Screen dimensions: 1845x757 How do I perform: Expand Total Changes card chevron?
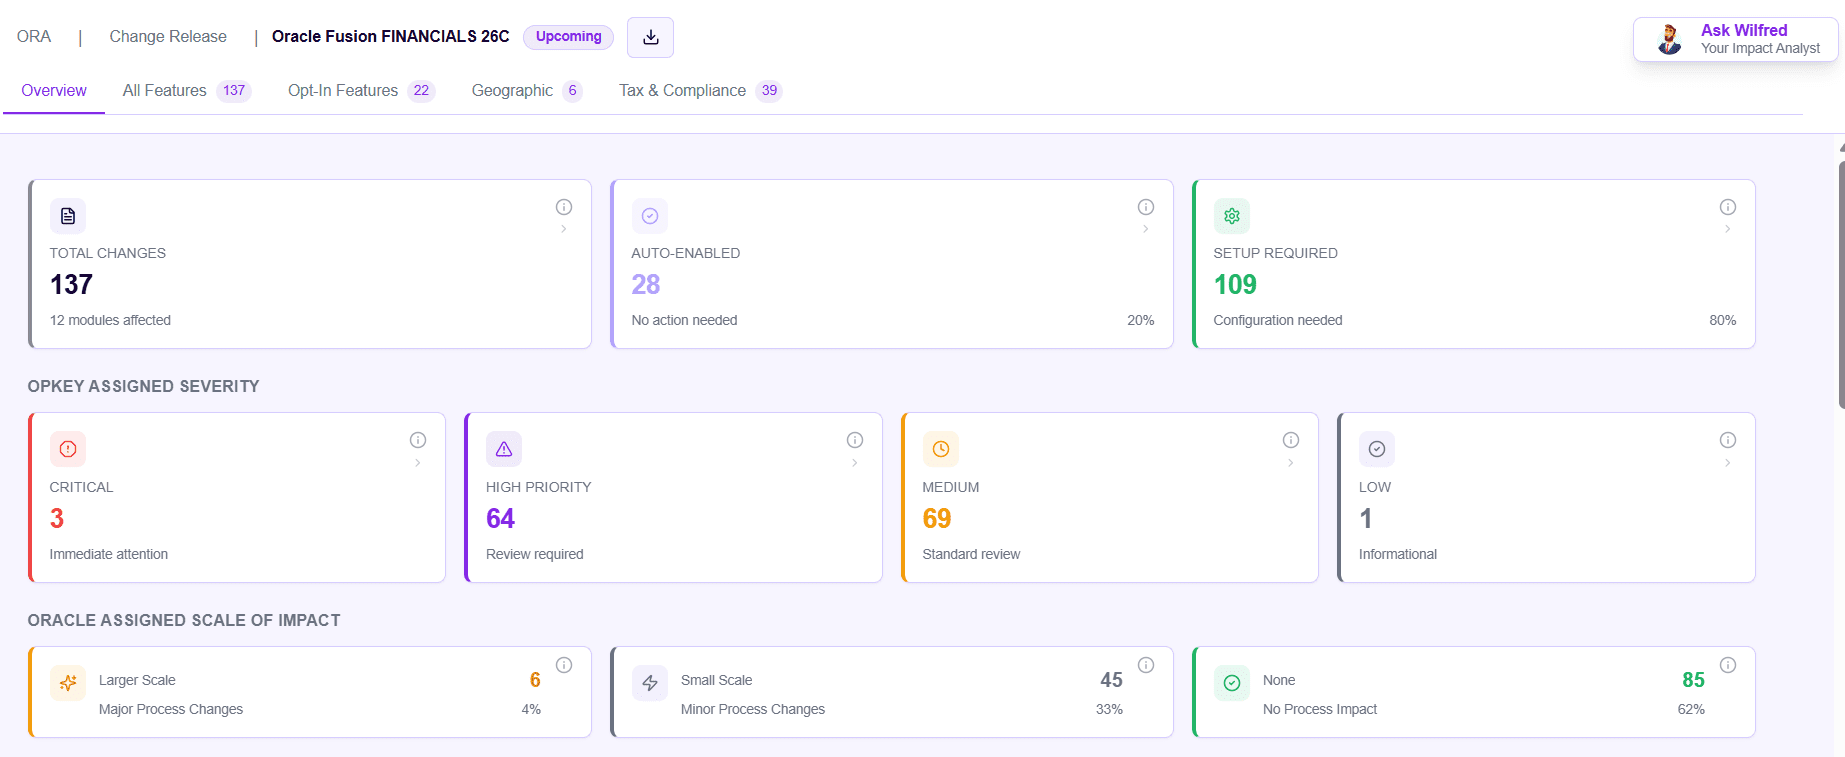(564, 229)
